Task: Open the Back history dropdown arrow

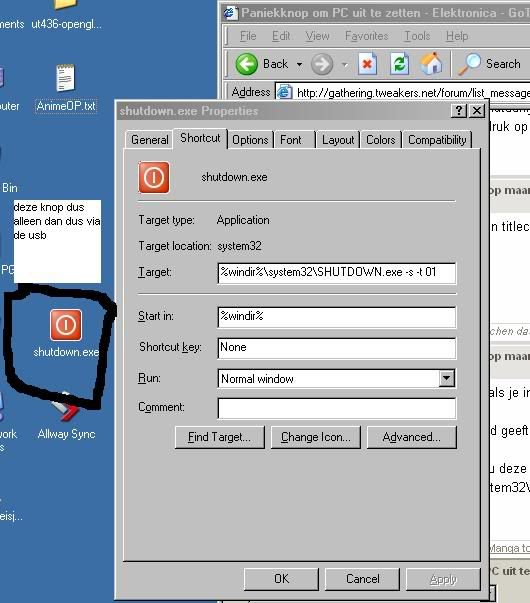Action: (x=299, y=65)
